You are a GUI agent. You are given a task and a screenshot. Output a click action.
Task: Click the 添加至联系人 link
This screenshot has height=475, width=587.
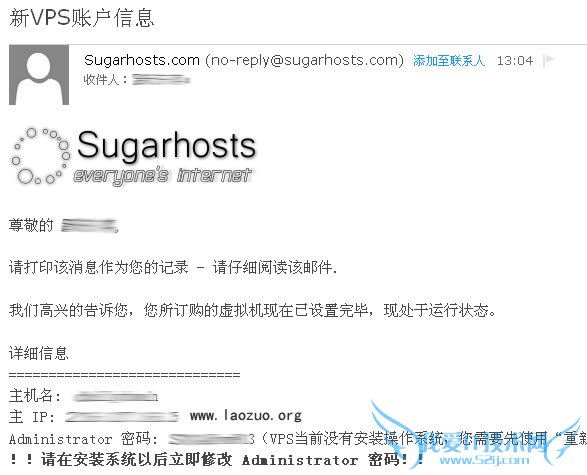click(x=449, y=61)
